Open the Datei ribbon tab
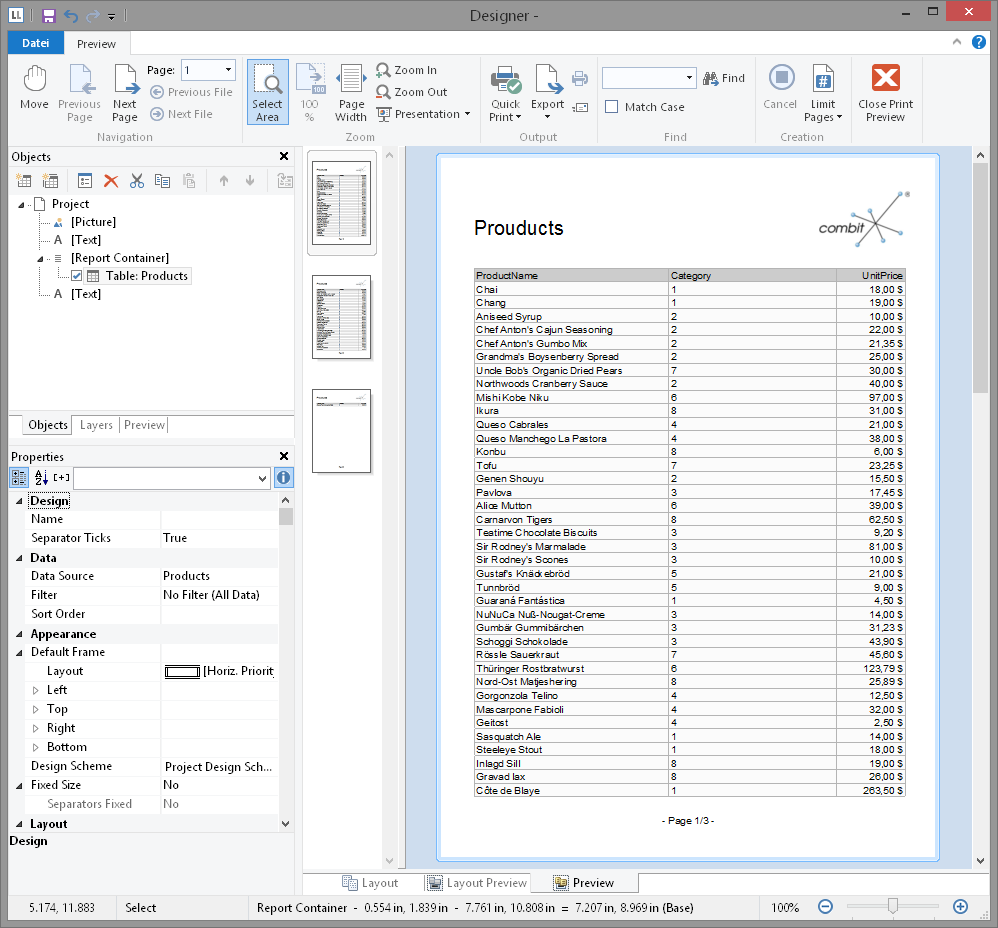The image size is (998, 928). [35, 43]
